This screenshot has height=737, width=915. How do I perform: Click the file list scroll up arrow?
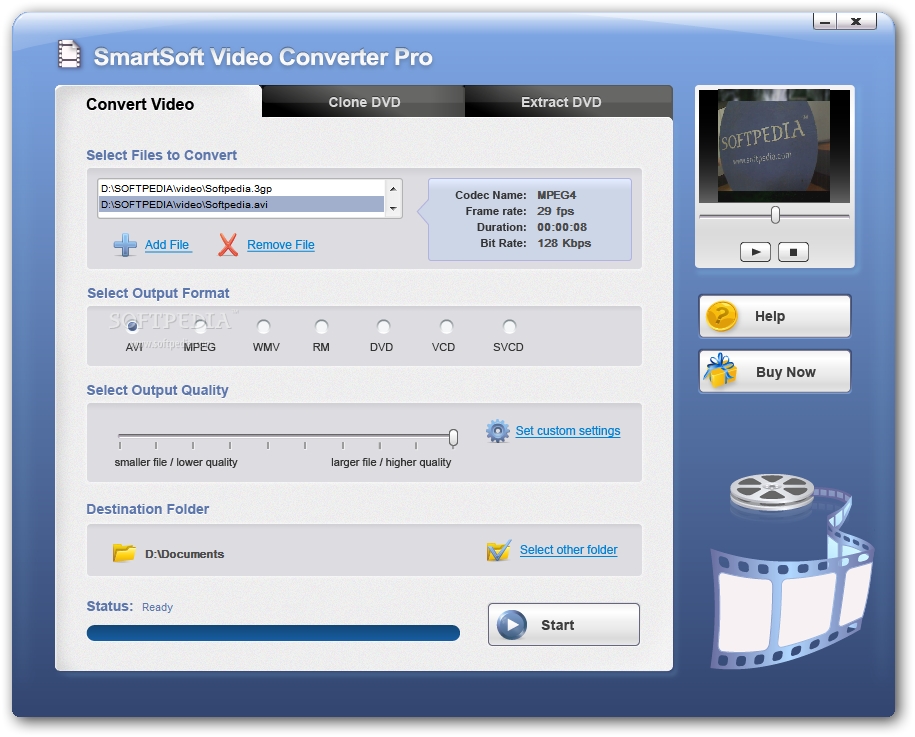(x=393, y=189)
